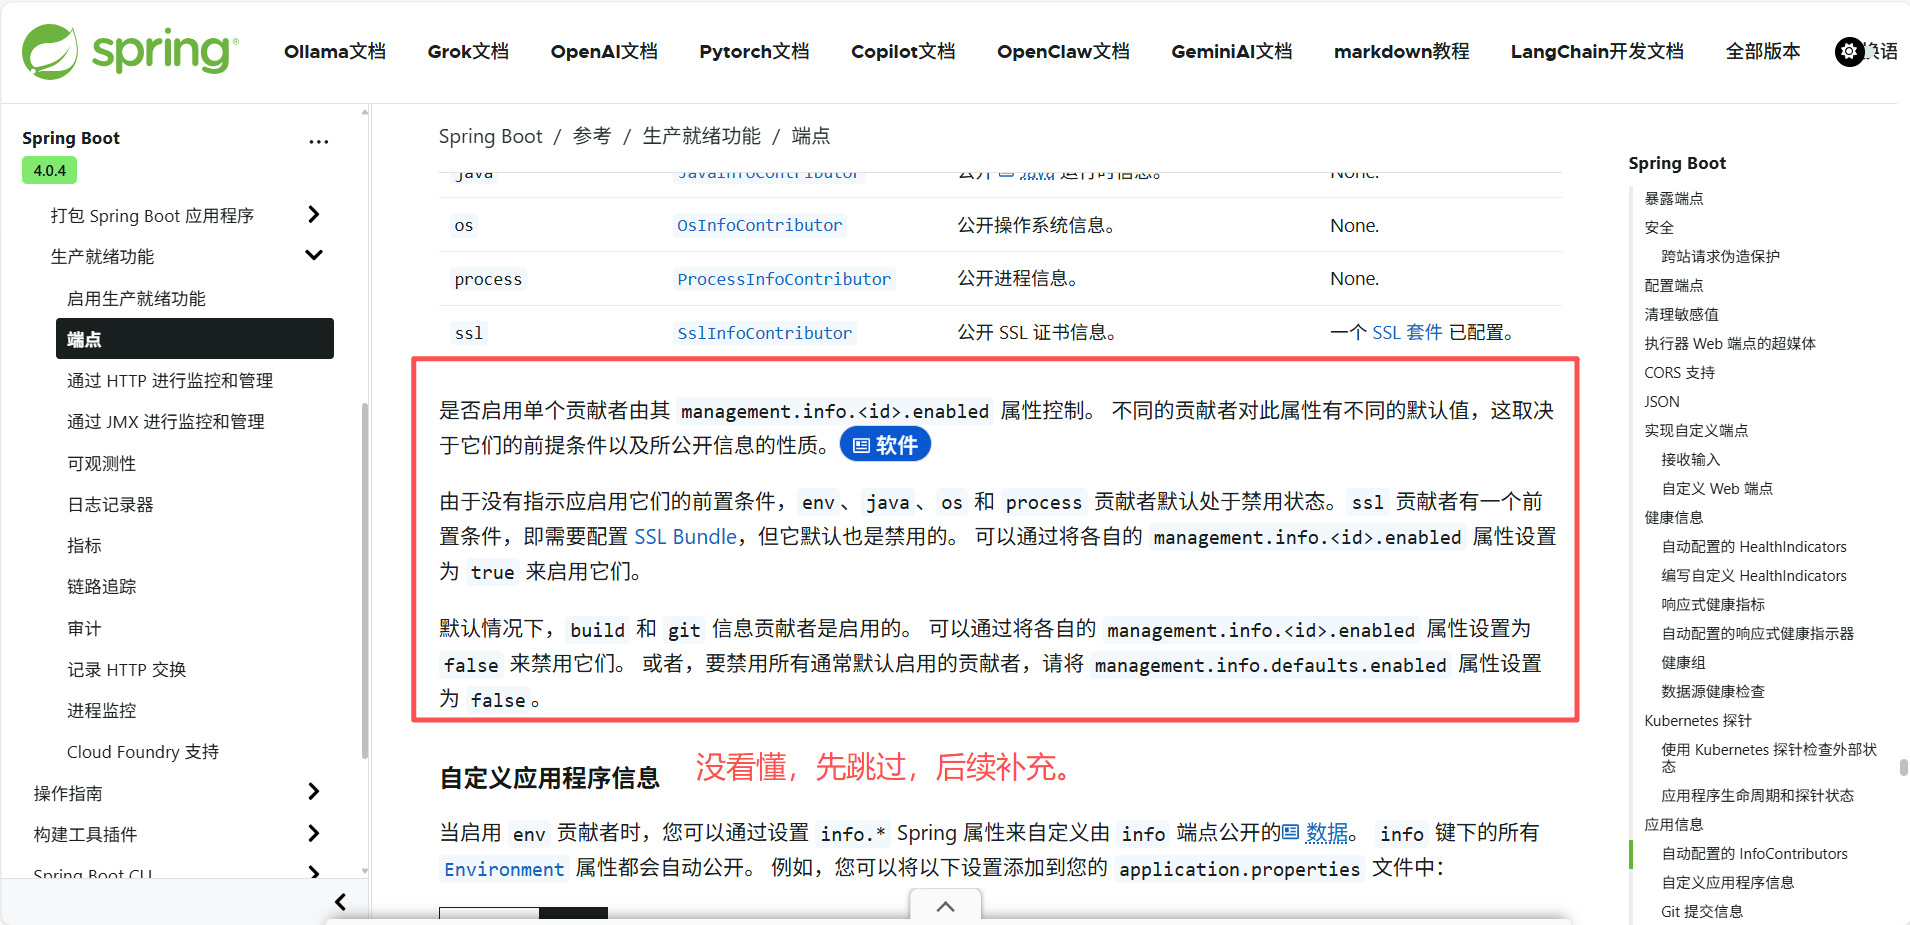Jump to 跨站请求伪造保护 section
Image resolution: width=1910 pixels, height=925 pixels.
(1720, 256)
